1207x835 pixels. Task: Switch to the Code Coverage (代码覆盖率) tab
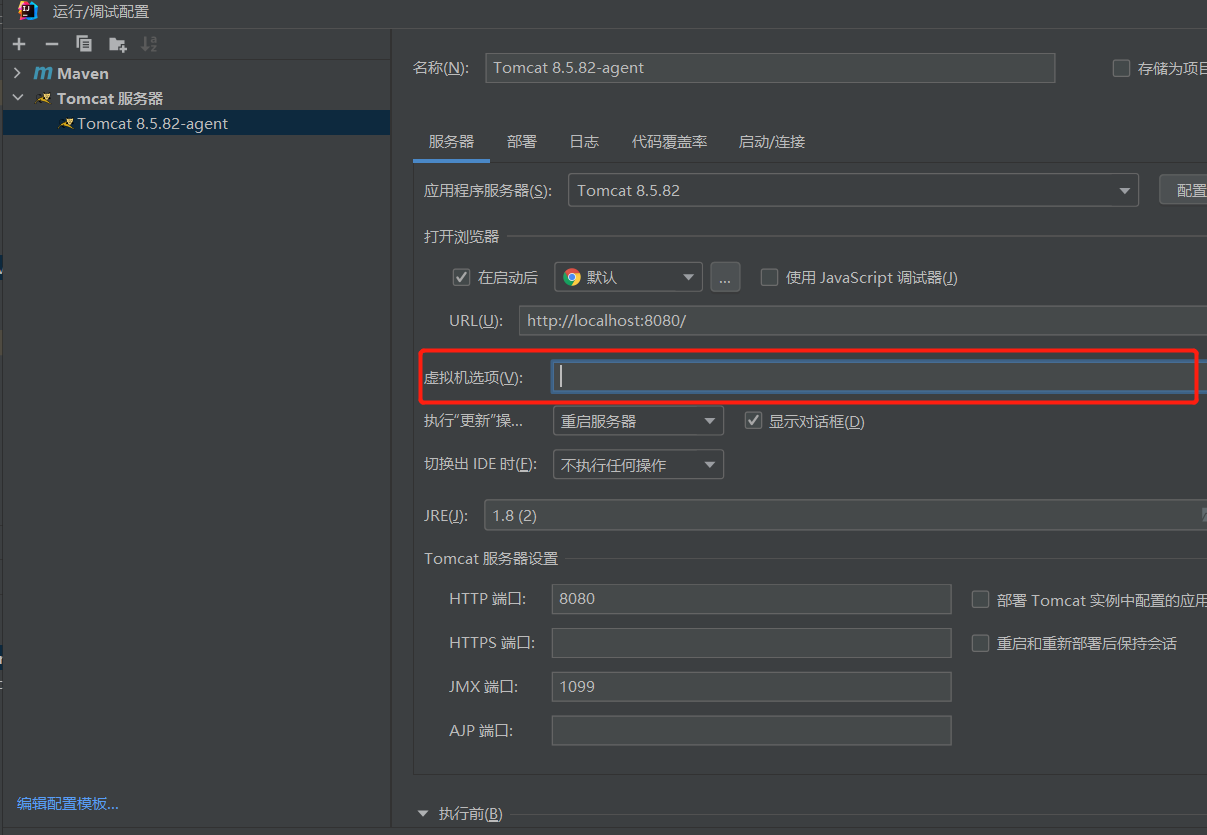pos(670,142)
